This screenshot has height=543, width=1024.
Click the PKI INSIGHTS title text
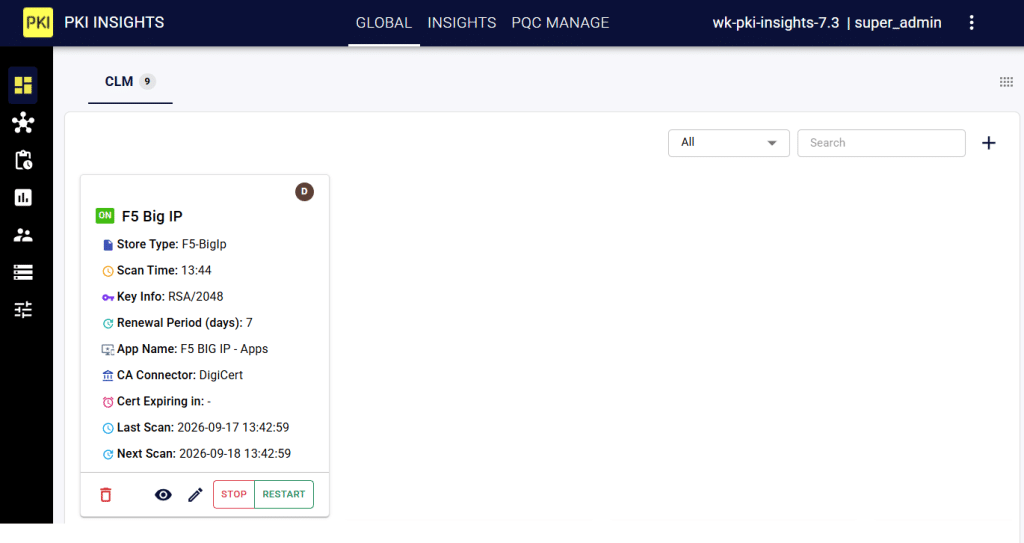[114, 23]
